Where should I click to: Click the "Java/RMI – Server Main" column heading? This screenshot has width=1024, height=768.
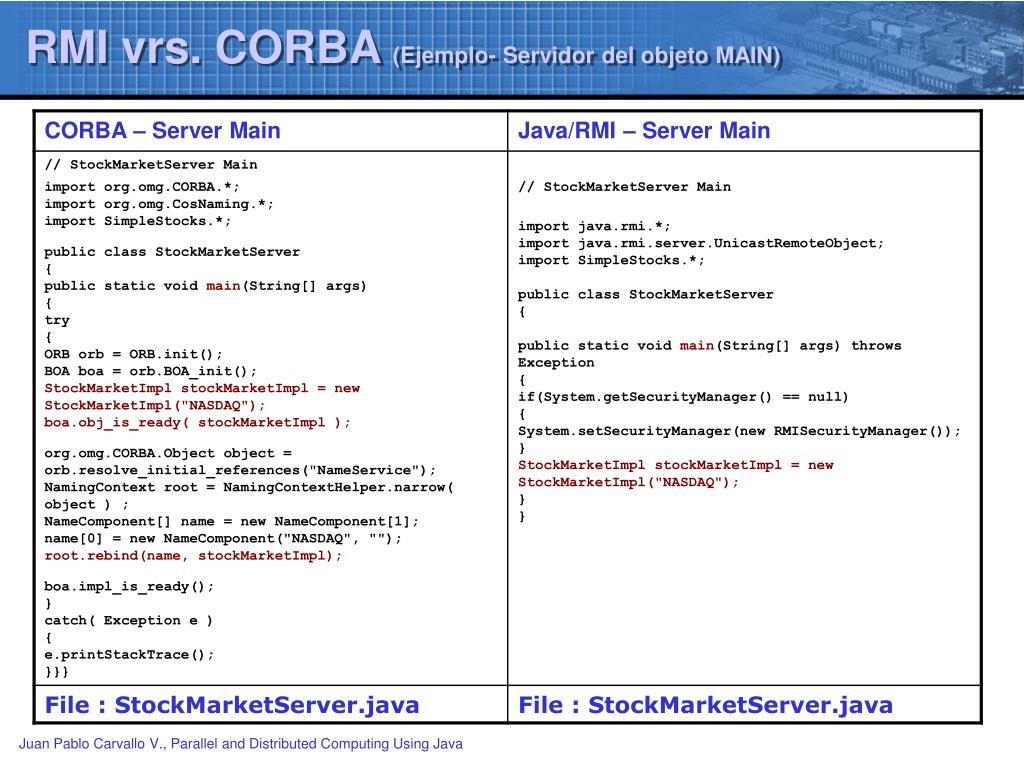[644, 131]
